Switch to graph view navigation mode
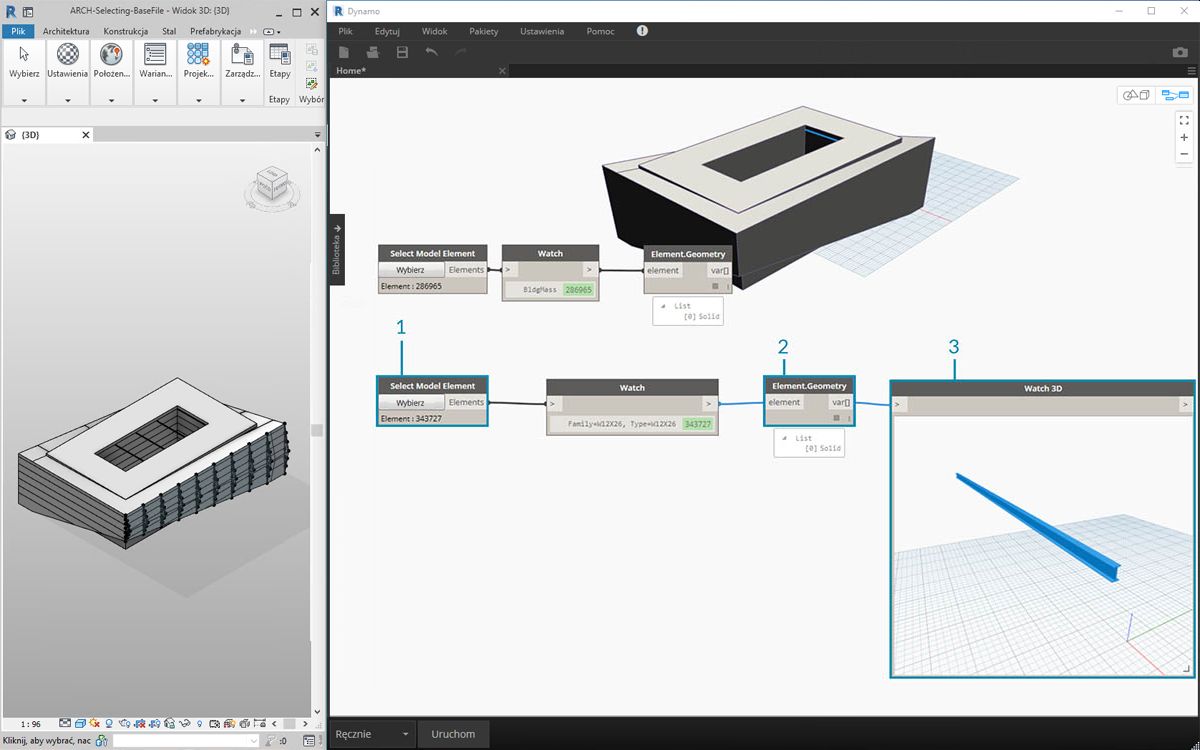 tap(1175, 95)
